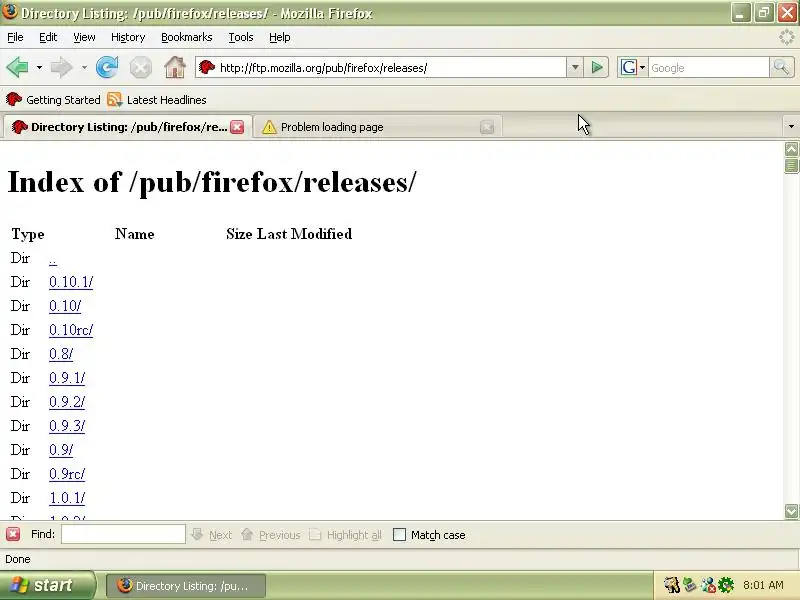Toggle the Highlight all option

345,535
